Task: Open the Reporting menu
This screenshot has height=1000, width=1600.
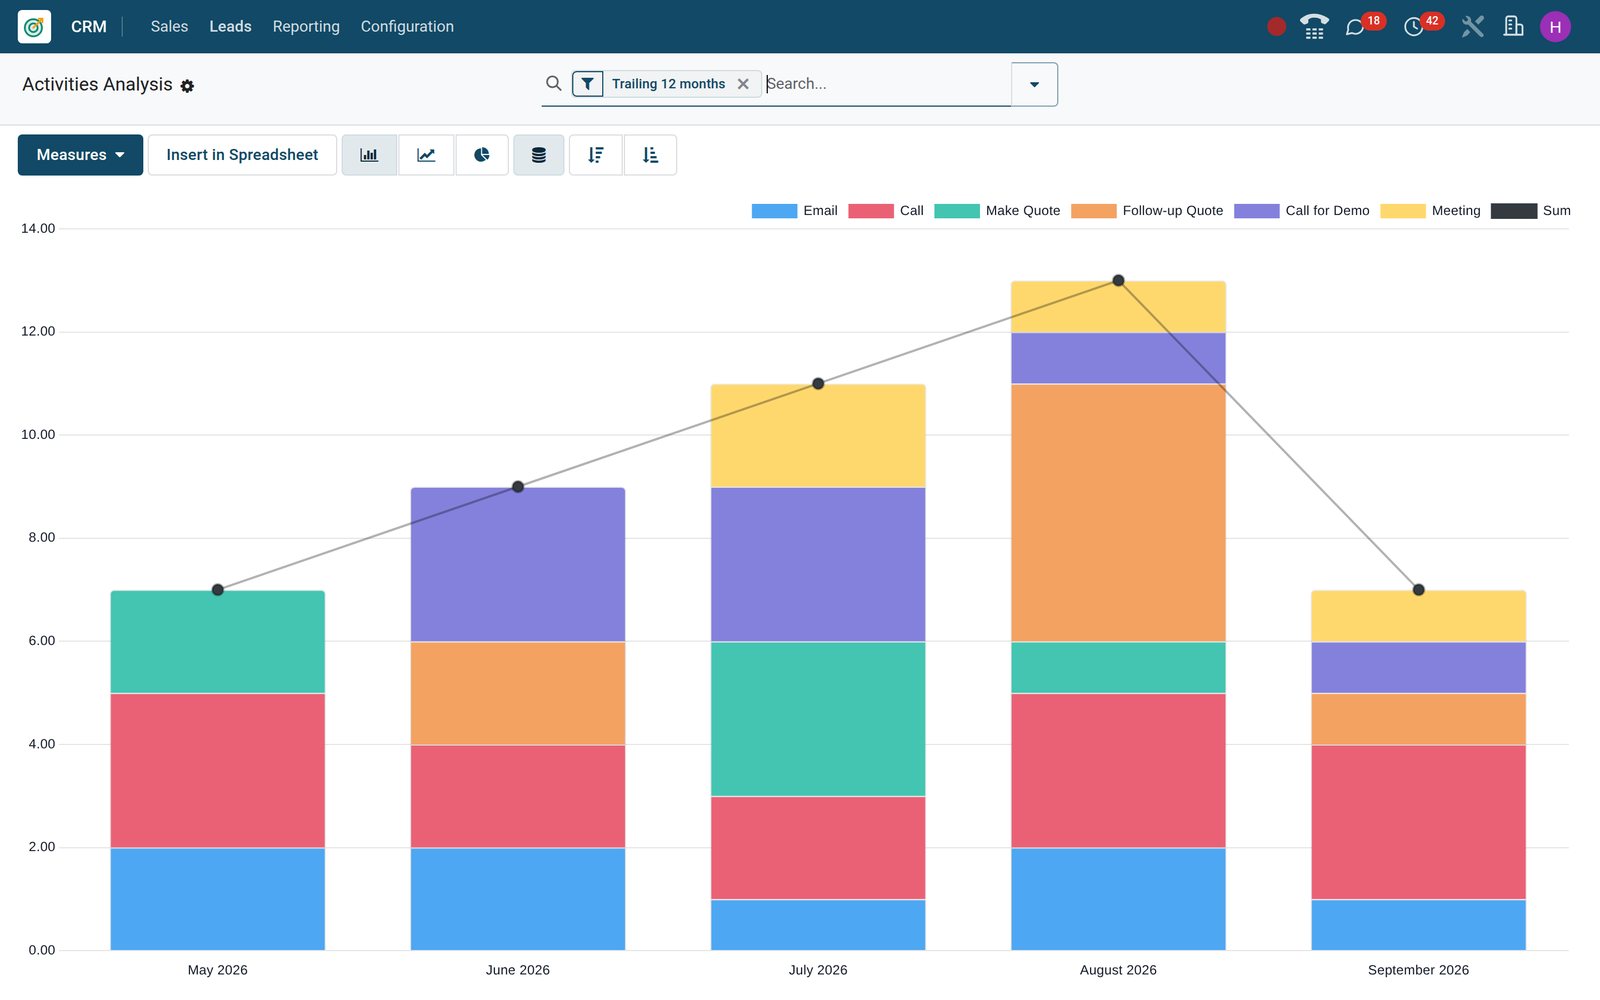Action: pyautogui.click(x=306, y=27)
